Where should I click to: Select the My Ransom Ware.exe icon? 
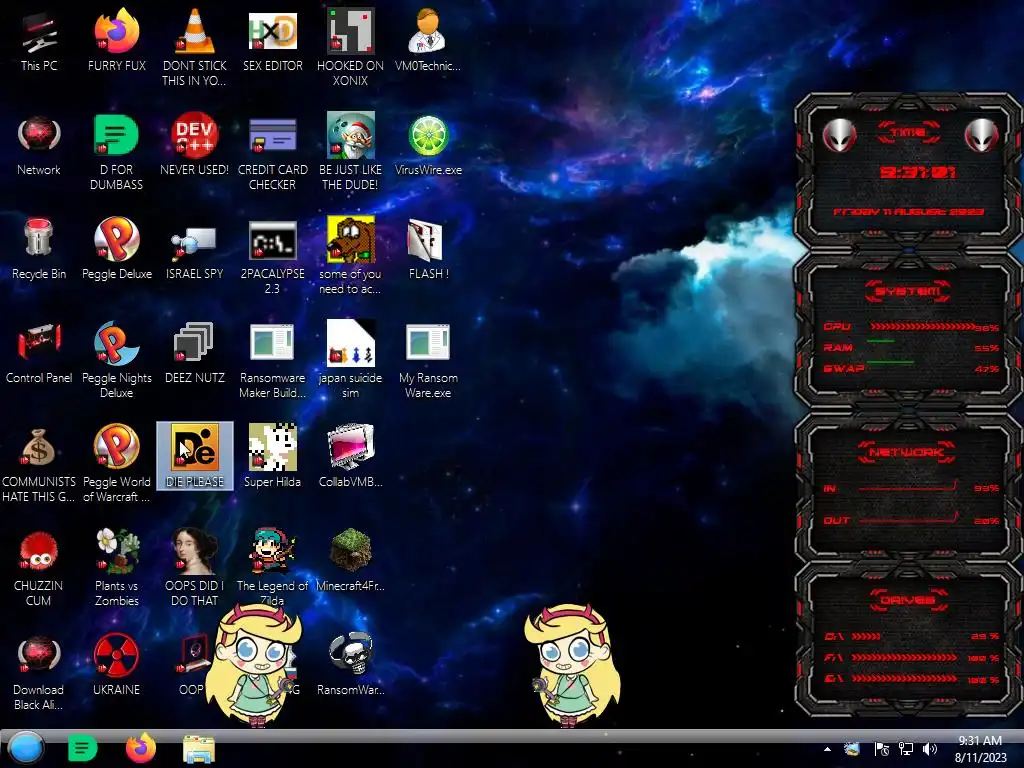(x=428, y=342)
